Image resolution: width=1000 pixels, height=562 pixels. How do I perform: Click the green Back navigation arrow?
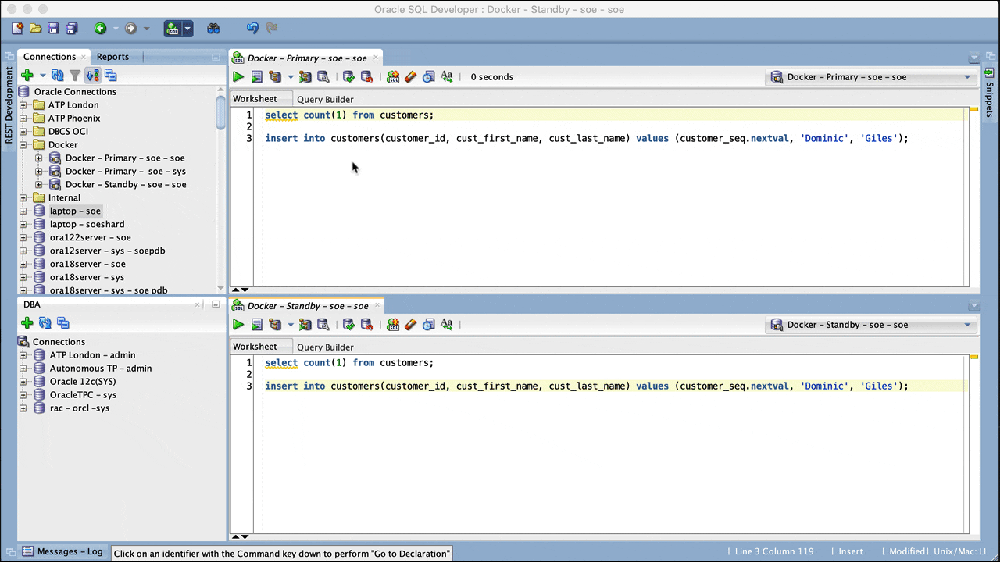coord(100,28)
